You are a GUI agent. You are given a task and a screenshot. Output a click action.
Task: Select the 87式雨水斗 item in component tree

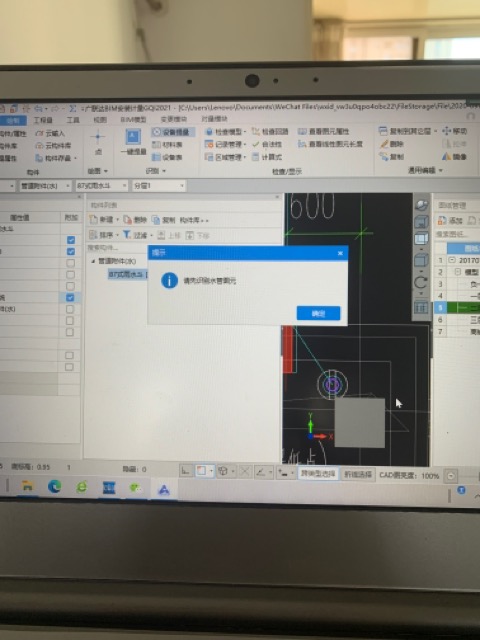(x=127, y=275)
